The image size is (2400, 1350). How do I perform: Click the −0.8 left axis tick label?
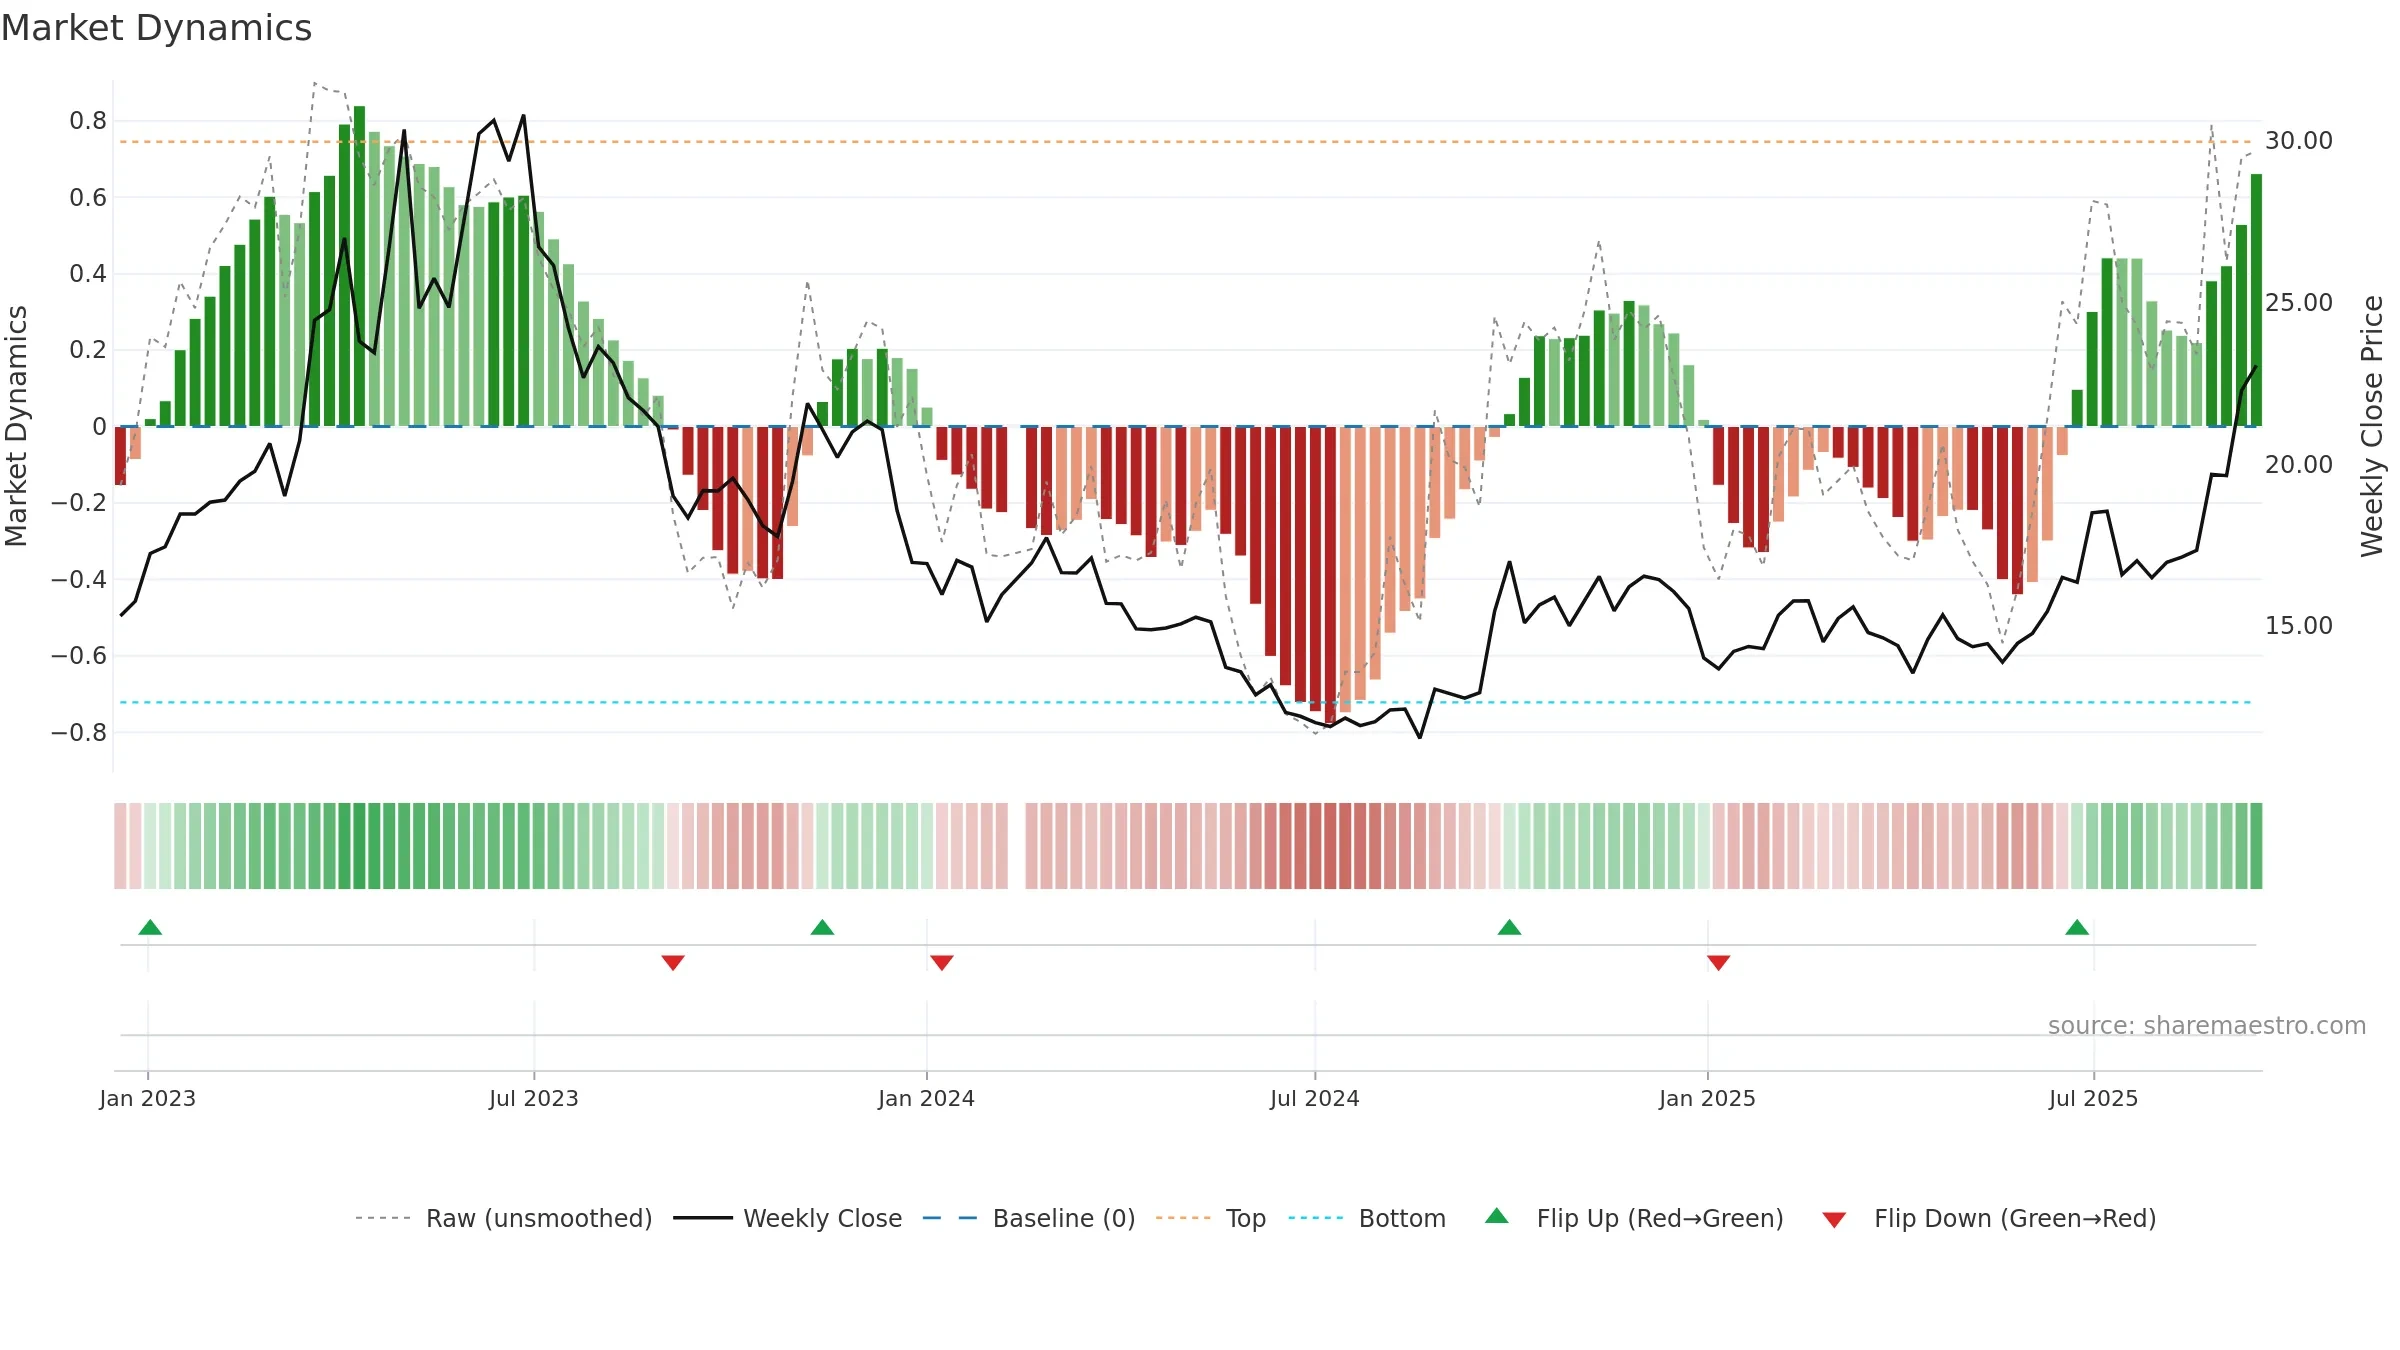[79, 732]
